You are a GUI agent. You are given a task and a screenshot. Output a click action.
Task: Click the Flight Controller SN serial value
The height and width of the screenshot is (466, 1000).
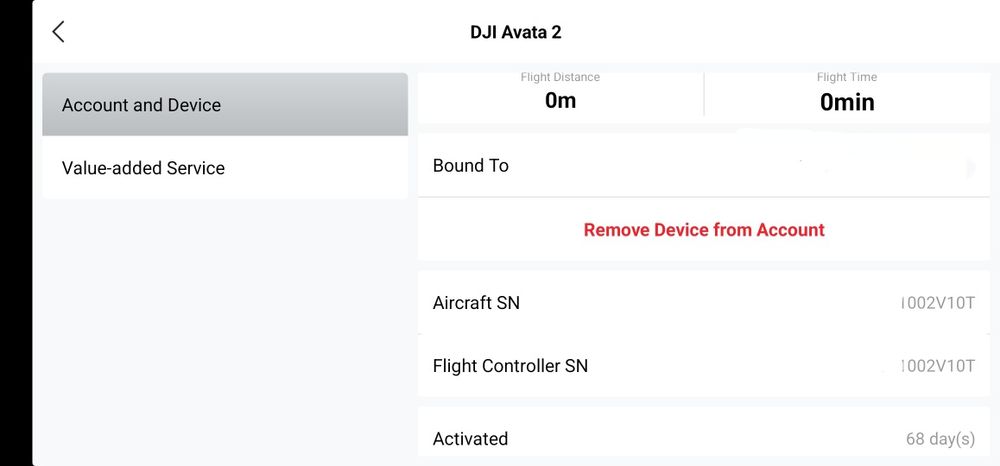click(936, 366)
